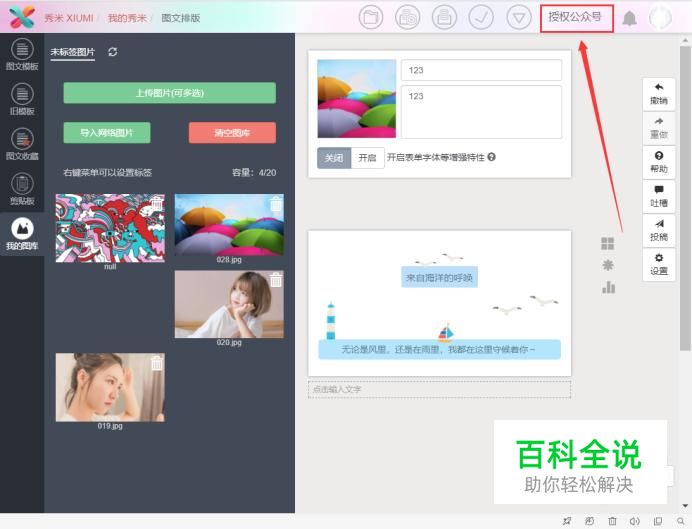Screen dimensions: 692x529
Task: Switch to the 未标签图片 tab
Action: (72, 52)
